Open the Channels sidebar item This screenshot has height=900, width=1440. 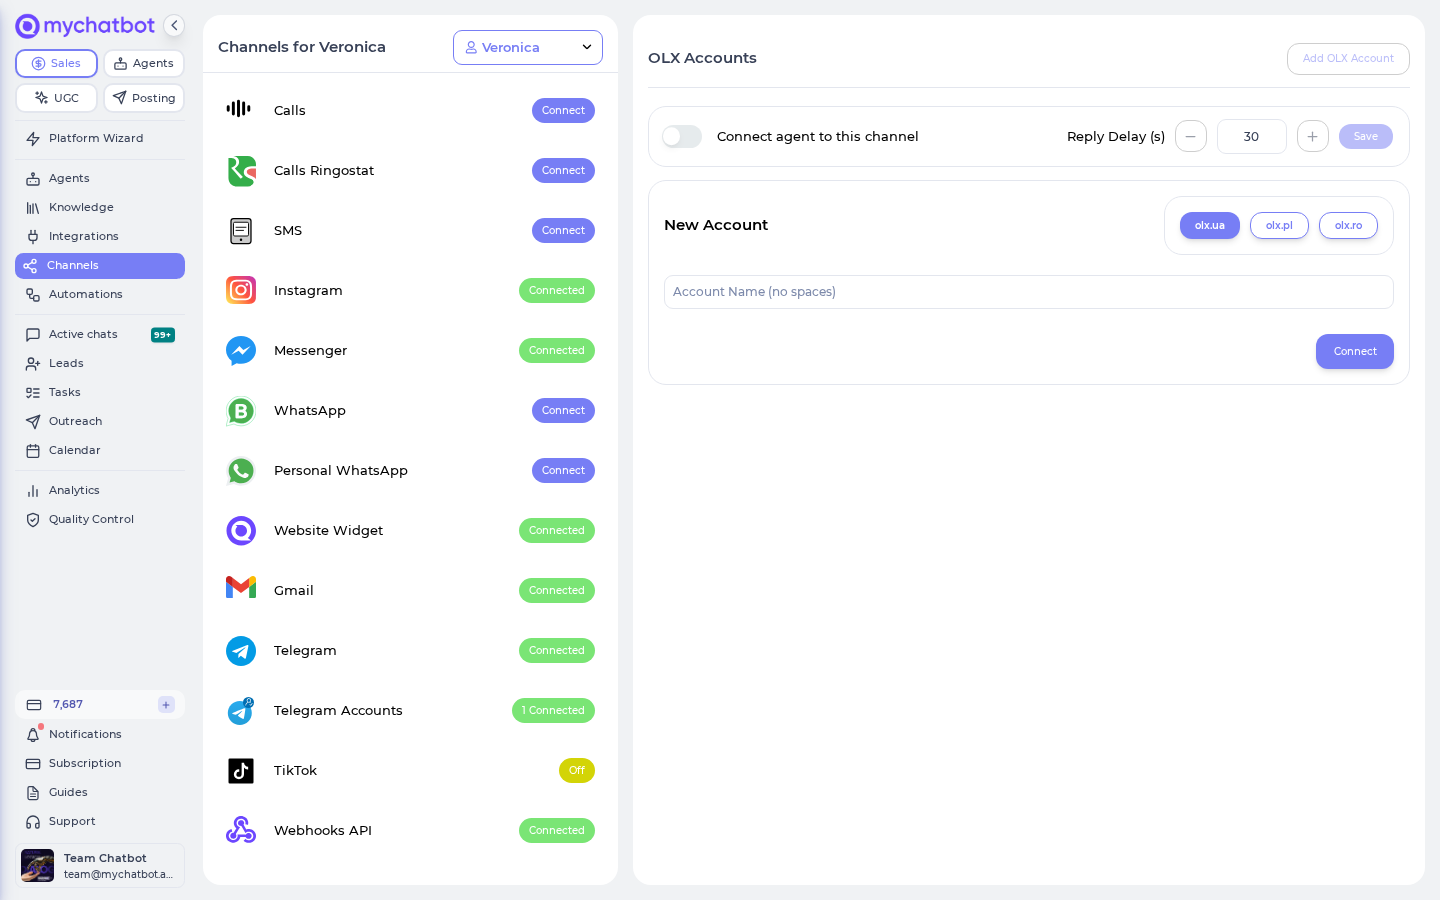pos(100,266)
